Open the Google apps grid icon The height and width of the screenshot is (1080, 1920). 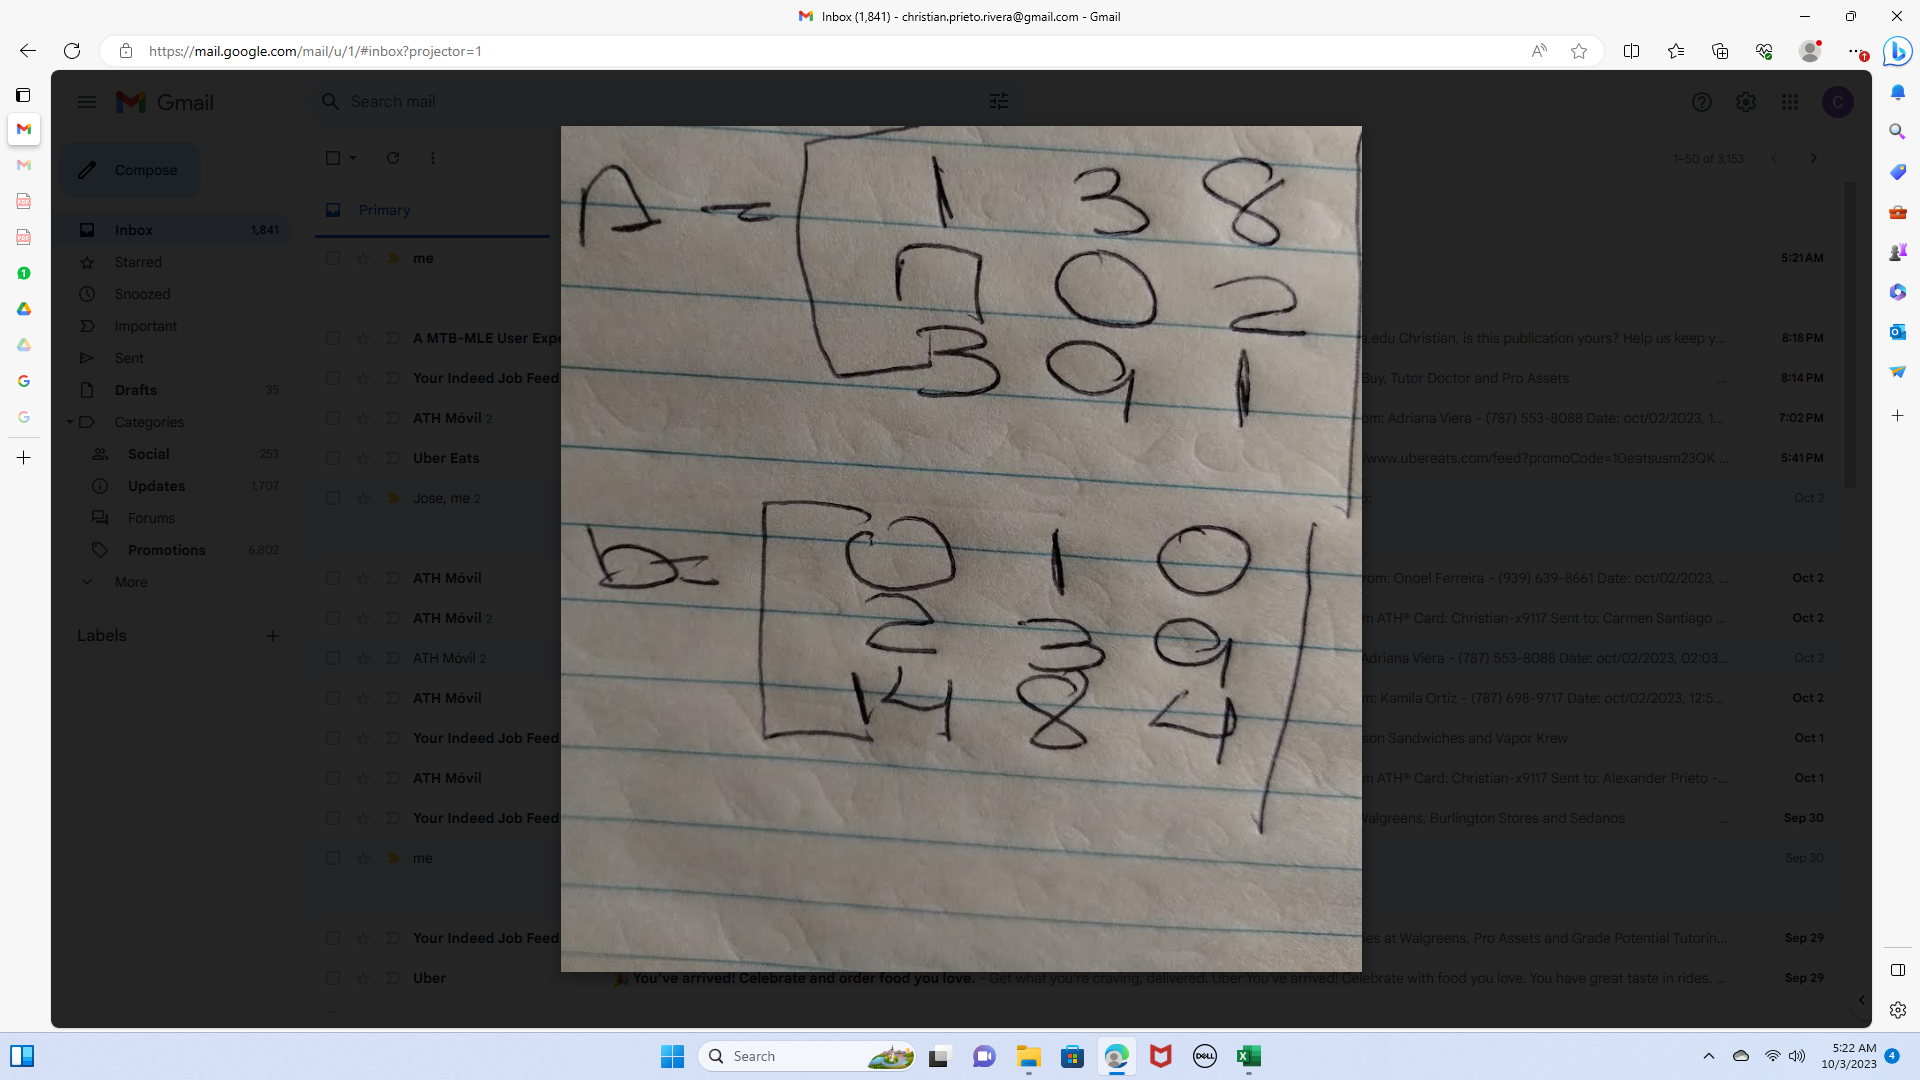click(1790, 101)
